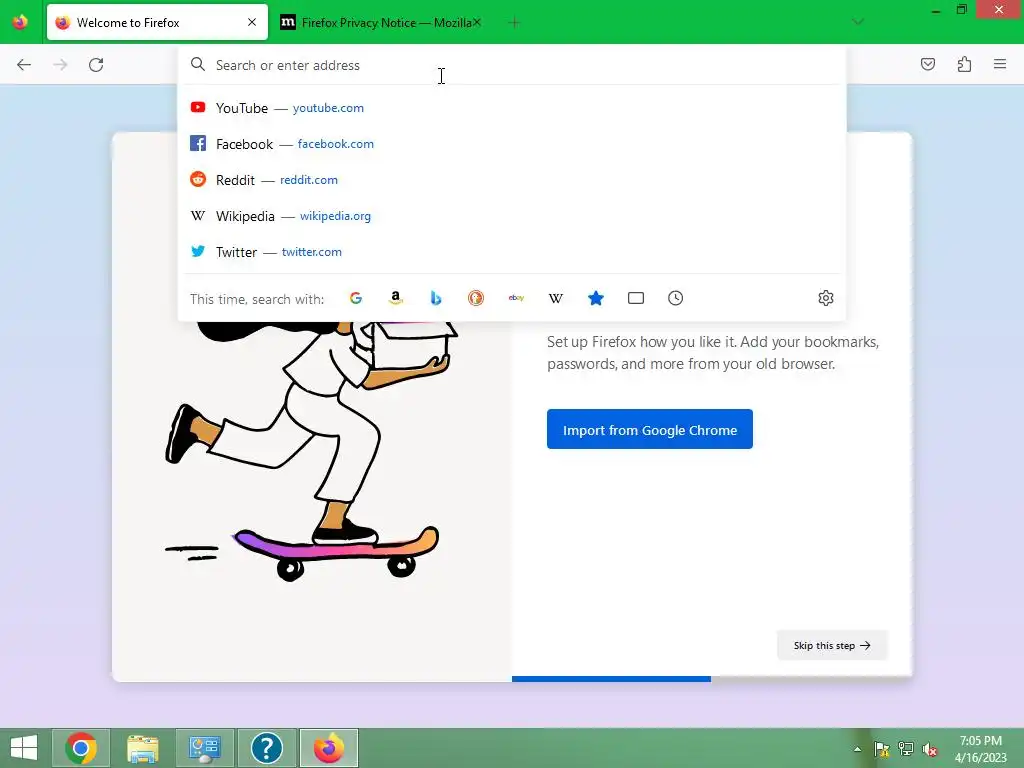The image size is (1024, 768).
Task: Search this time with Wikipedia icon
Action: click(x=556, y=298)
